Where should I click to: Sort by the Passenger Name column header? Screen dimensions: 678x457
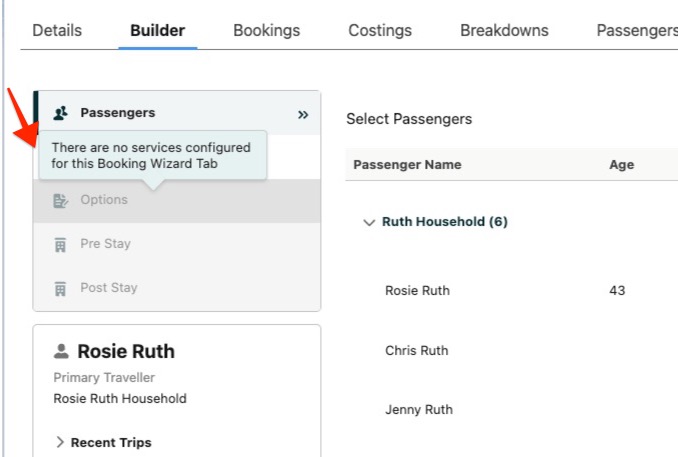[407, 165]
